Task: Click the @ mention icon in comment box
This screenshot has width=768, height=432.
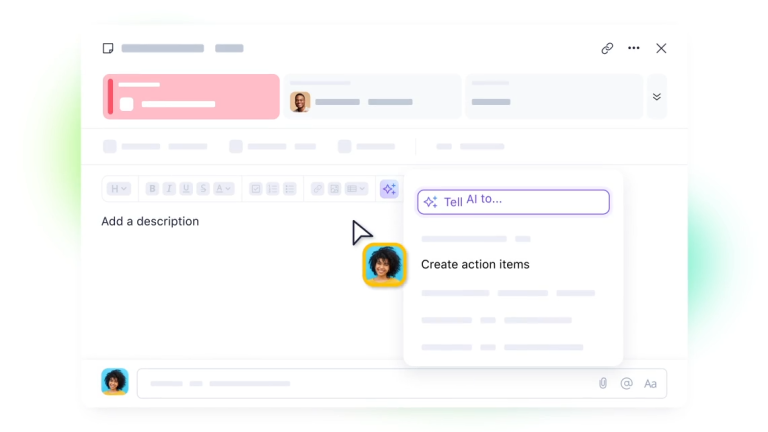Action: click(x=627, y=383)
